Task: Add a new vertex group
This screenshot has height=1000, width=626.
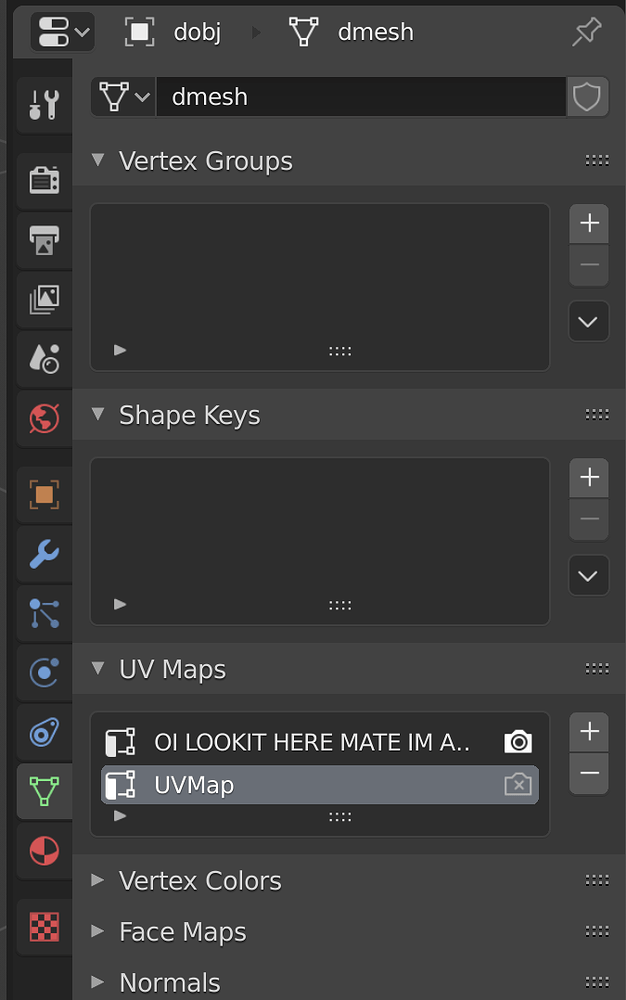Action: click(x=589, y=224)
